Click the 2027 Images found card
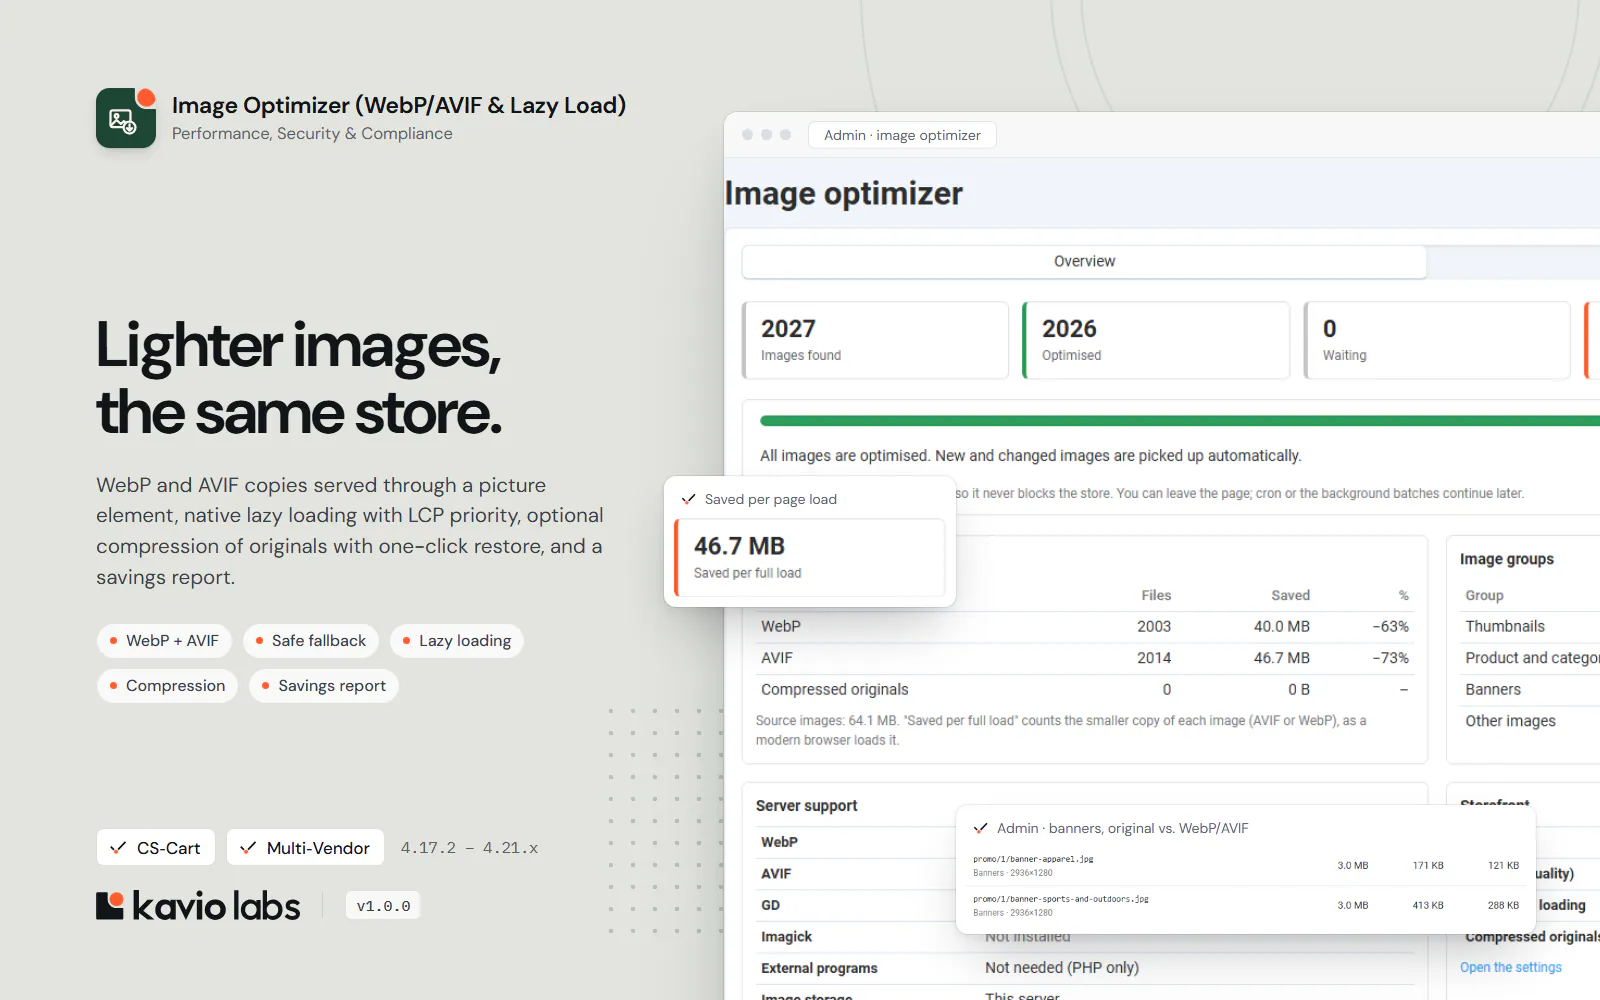Image resolution: width=1600 pixels, height=1000 pixels. coord(875,340)
